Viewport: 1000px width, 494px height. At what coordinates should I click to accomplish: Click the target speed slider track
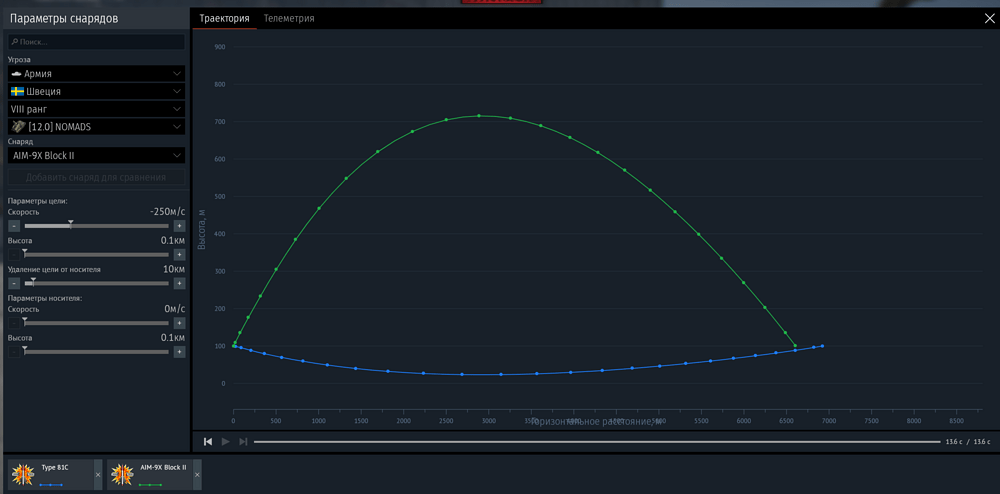[97, 226]
